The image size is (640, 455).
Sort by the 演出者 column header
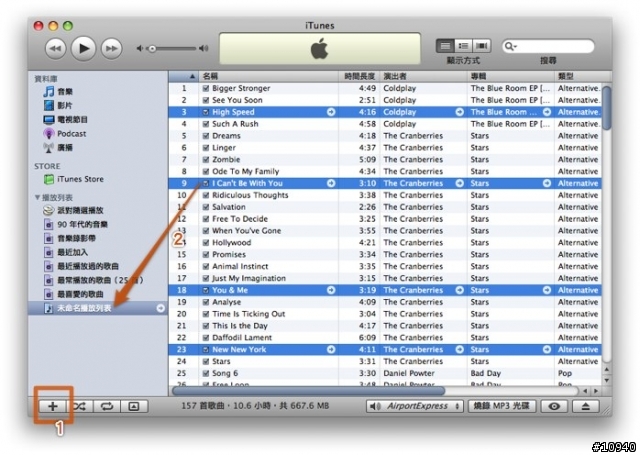point(424,76)
